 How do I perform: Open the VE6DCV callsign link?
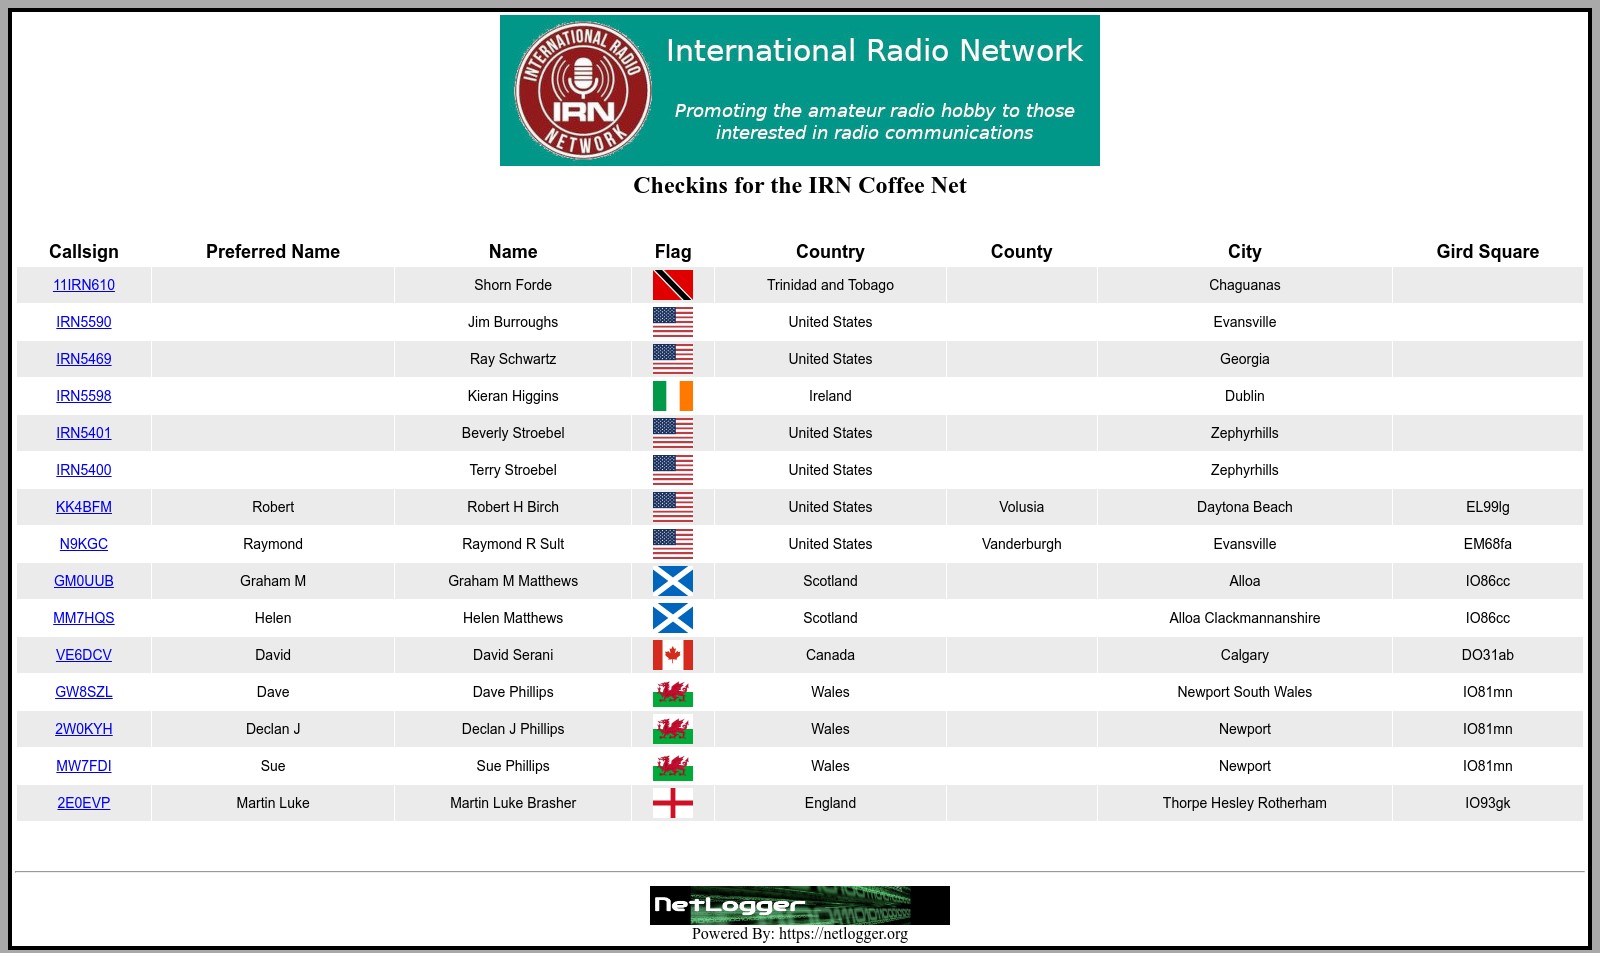tap(84, 655)
